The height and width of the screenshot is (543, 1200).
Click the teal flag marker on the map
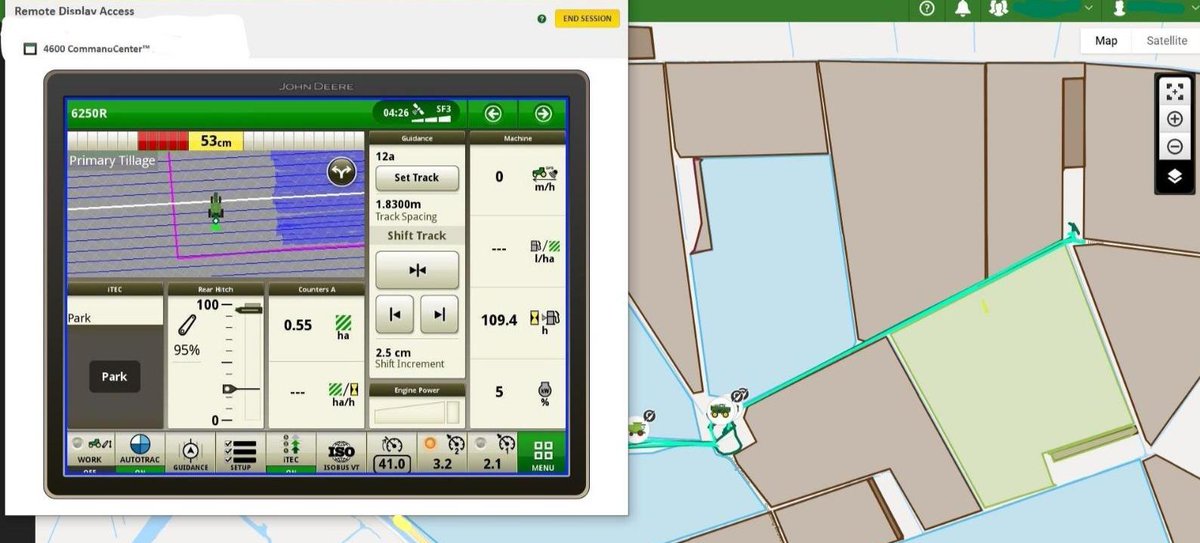pos(1073,229)
